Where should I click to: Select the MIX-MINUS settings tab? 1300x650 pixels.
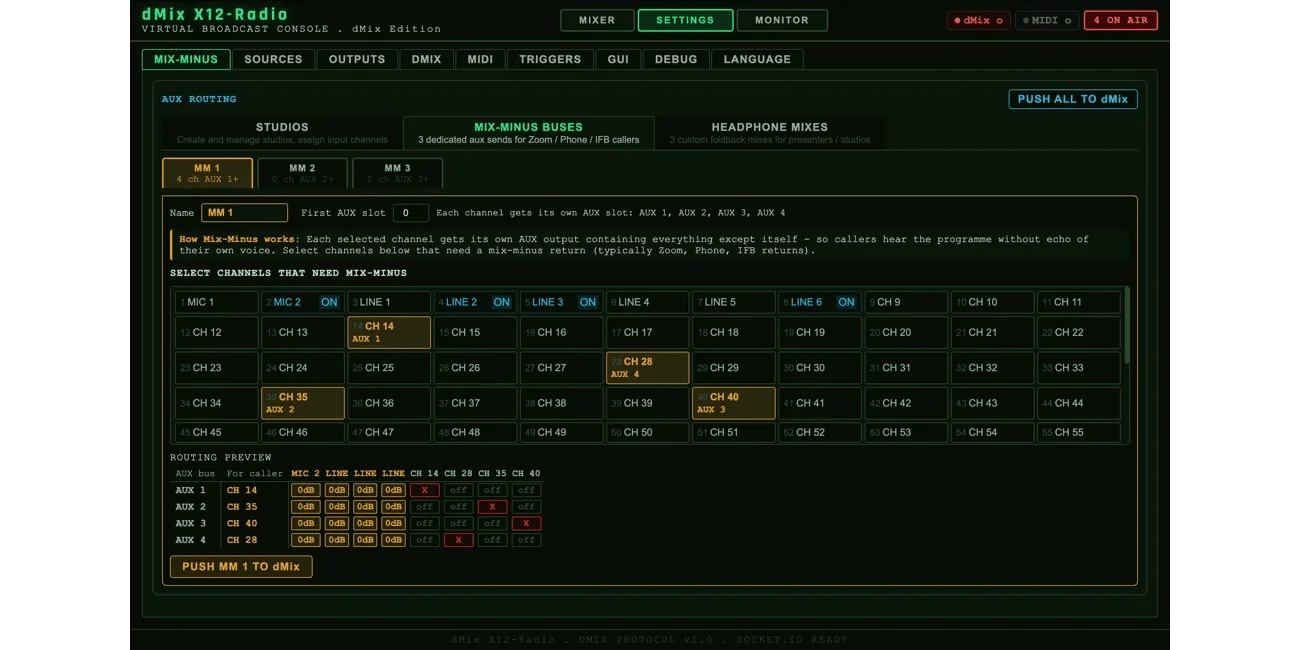pyautogui.click(x=186, y=59)
